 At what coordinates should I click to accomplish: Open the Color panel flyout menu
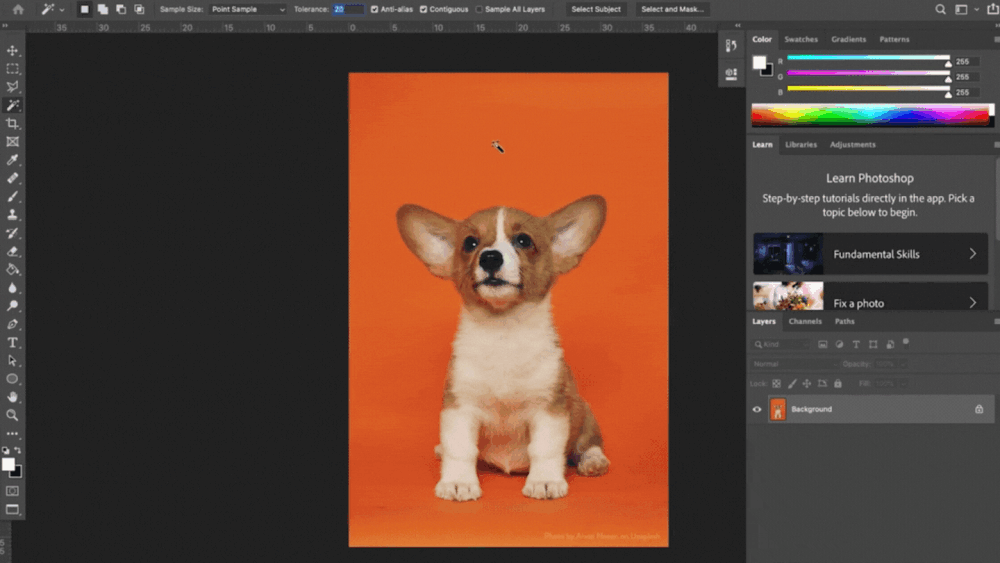996,40
